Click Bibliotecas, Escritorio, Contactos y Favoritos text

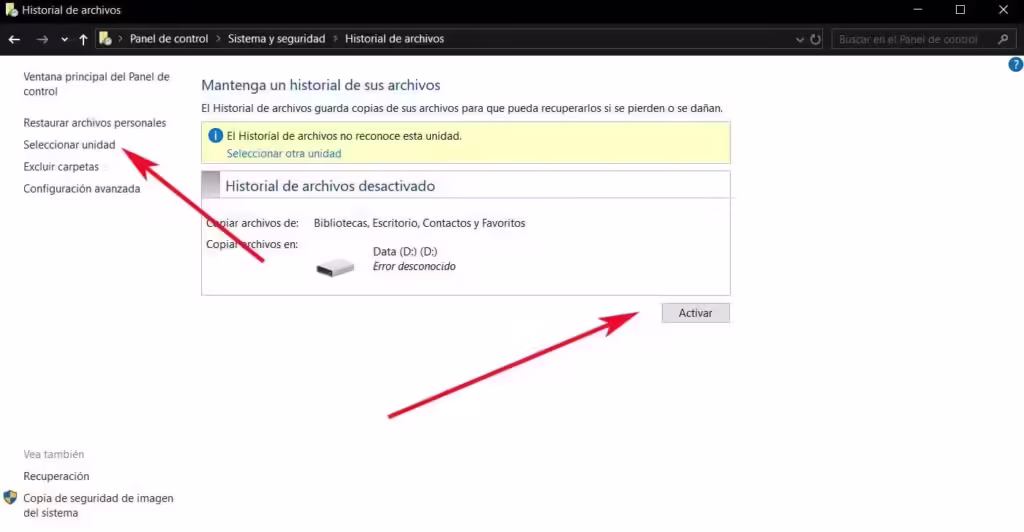click(419, 223)
